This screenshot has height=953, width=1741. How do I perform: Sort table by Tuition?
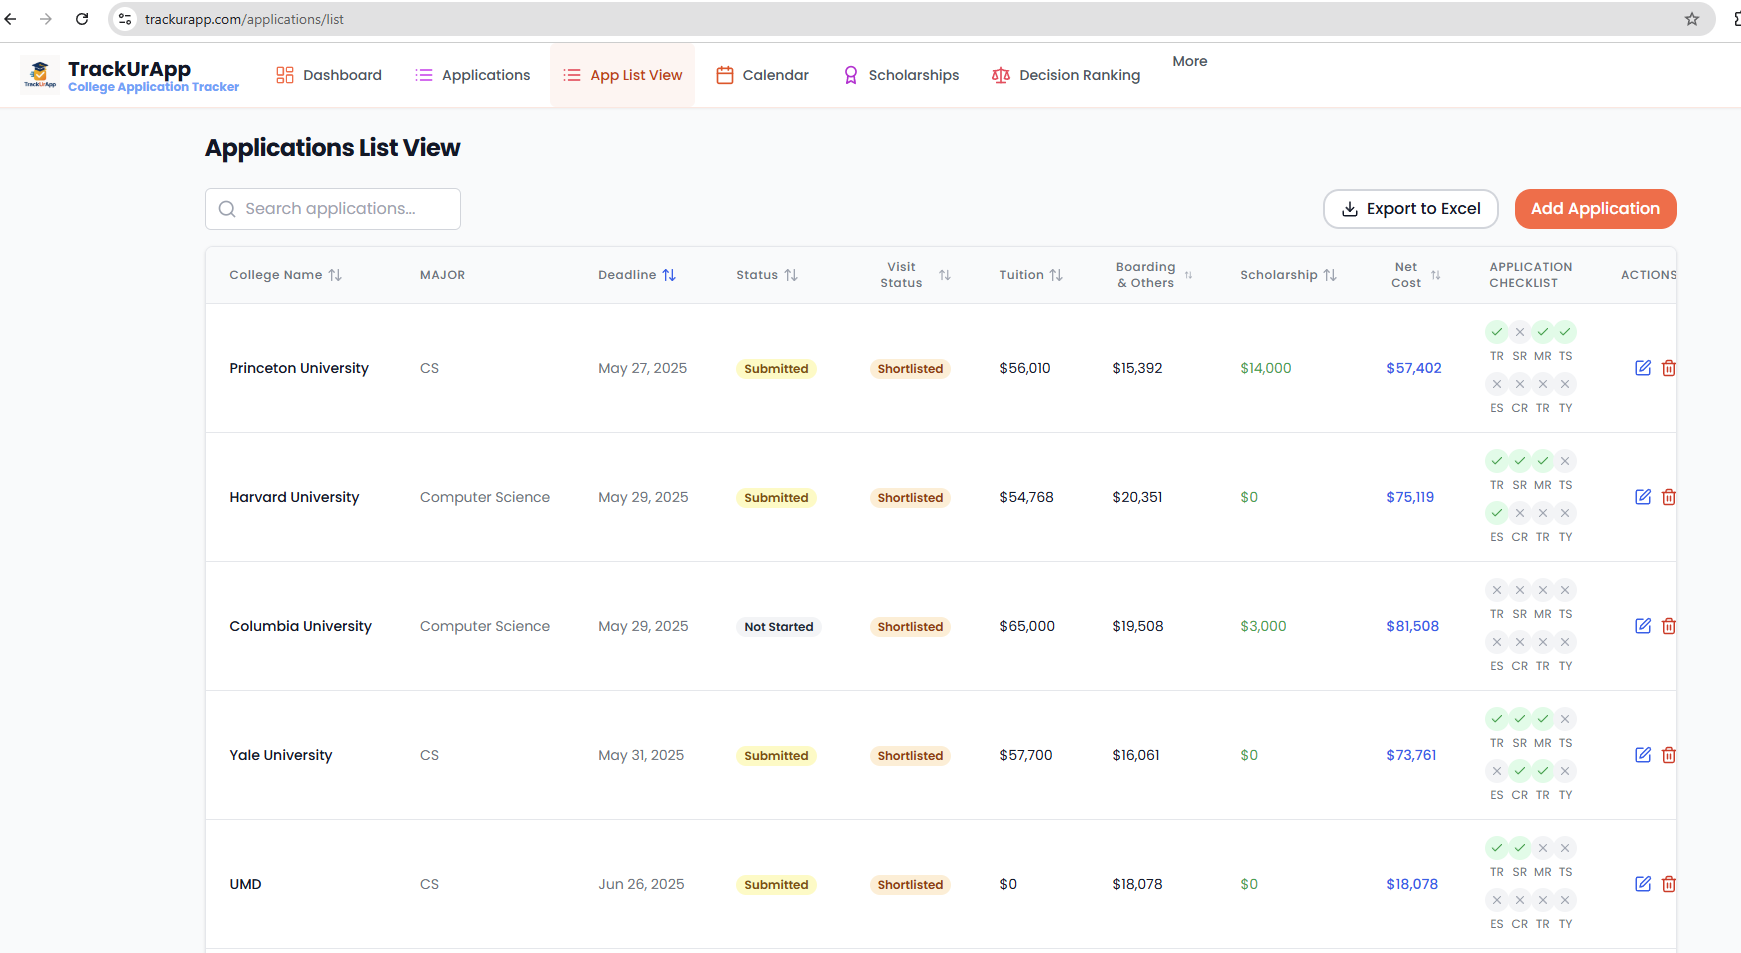(x=1031, y=275)
